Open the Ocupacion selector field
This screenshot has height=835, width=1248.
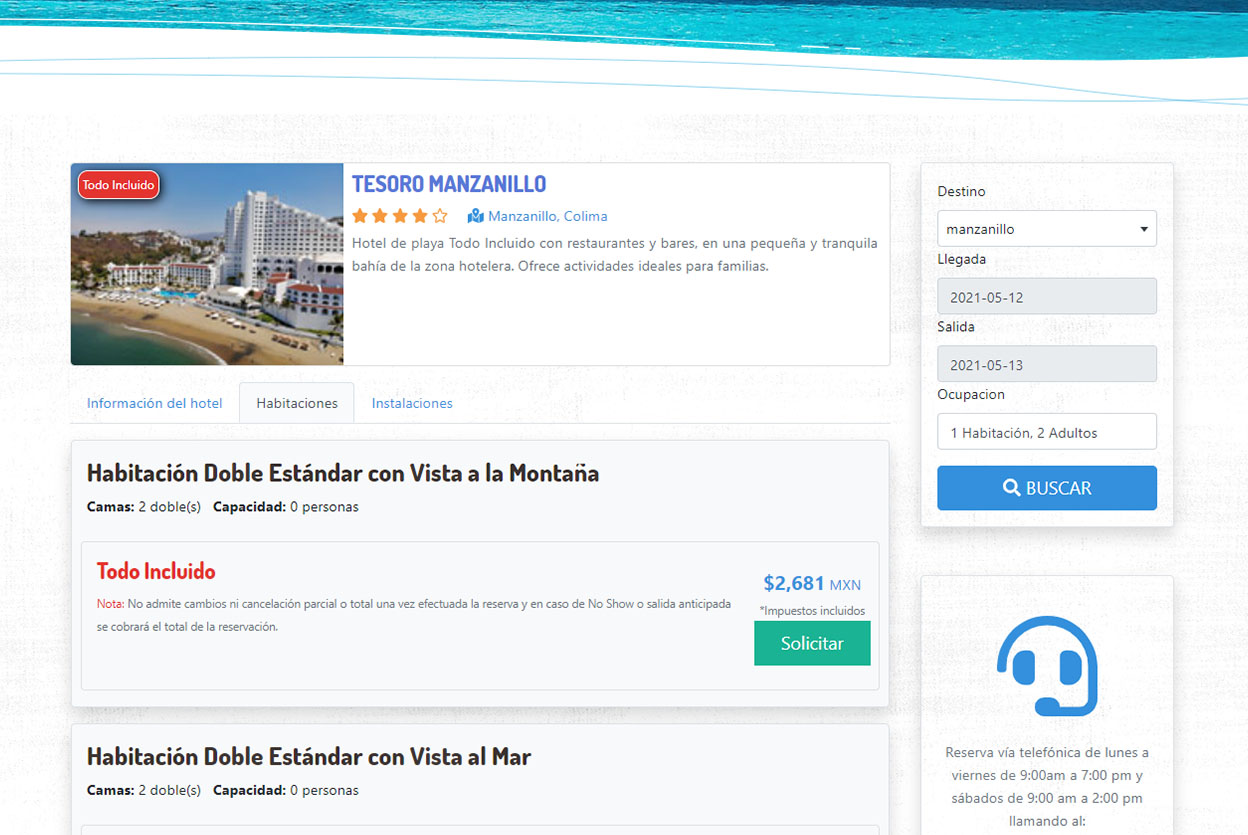(1046, 432)
